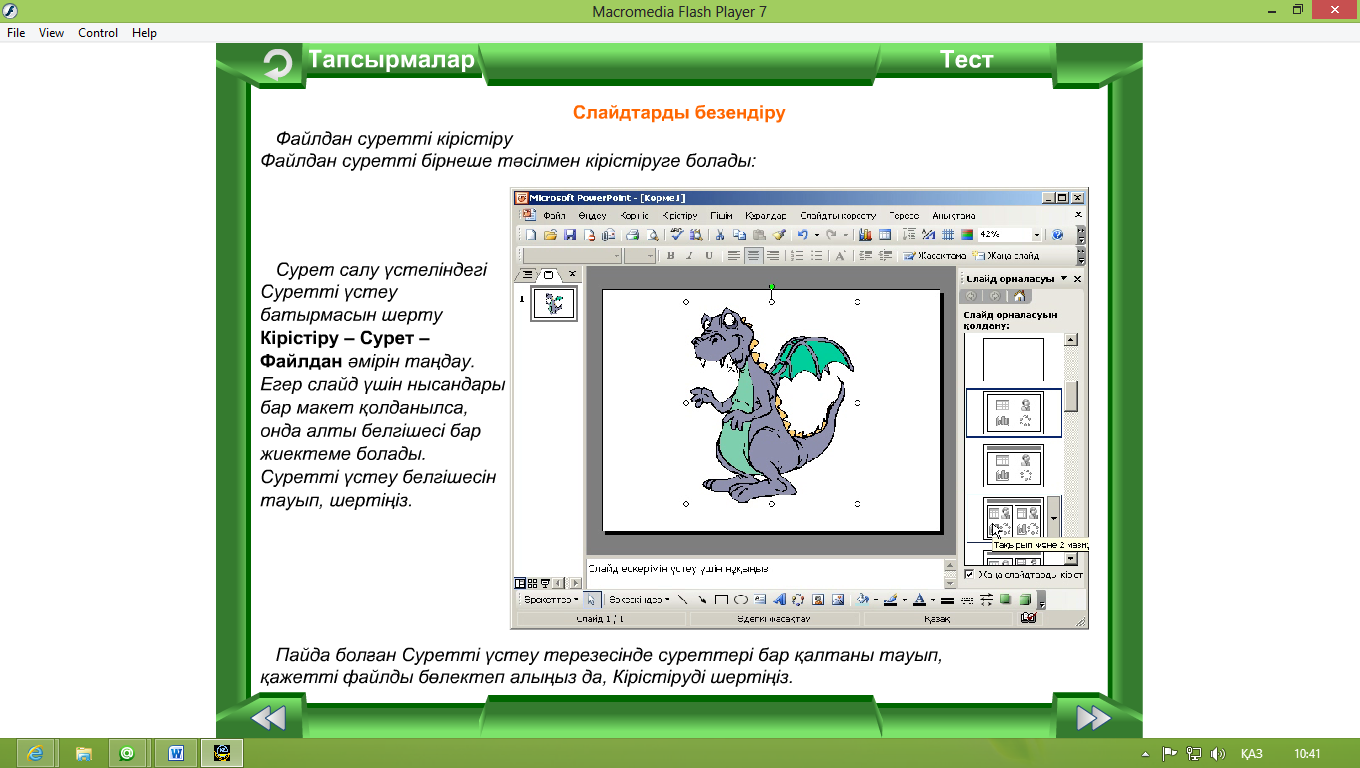Screen dimensions: 1360x768
Task: Select the WordArt insert icon
Action: click(x=778, y=600)
